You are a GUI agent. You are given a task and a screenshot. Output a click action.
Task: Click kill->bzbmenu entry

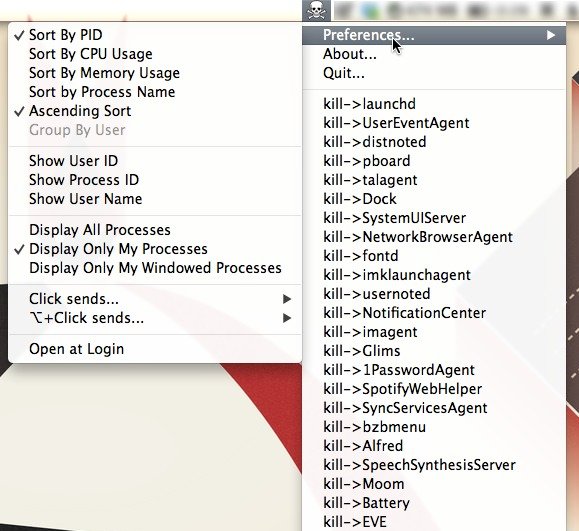434,427
